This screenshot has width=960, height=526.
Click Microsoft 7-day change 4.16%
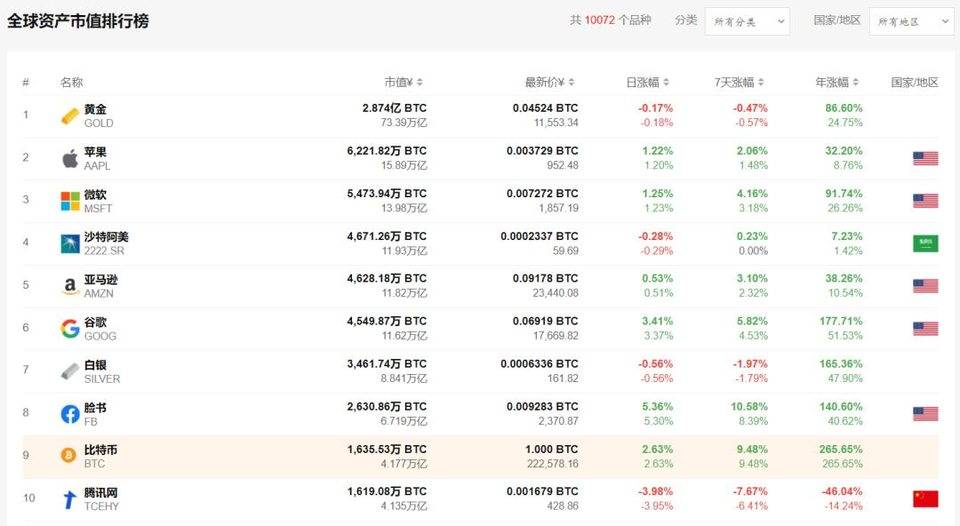pos(752,193)
